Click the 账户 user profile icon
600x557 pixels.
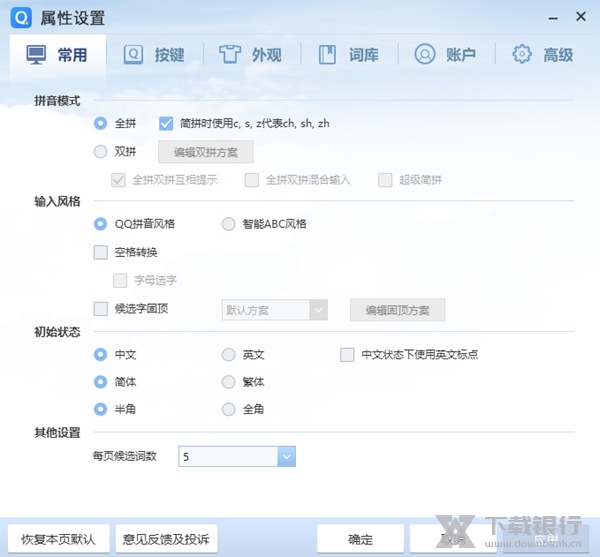[425, 54]
